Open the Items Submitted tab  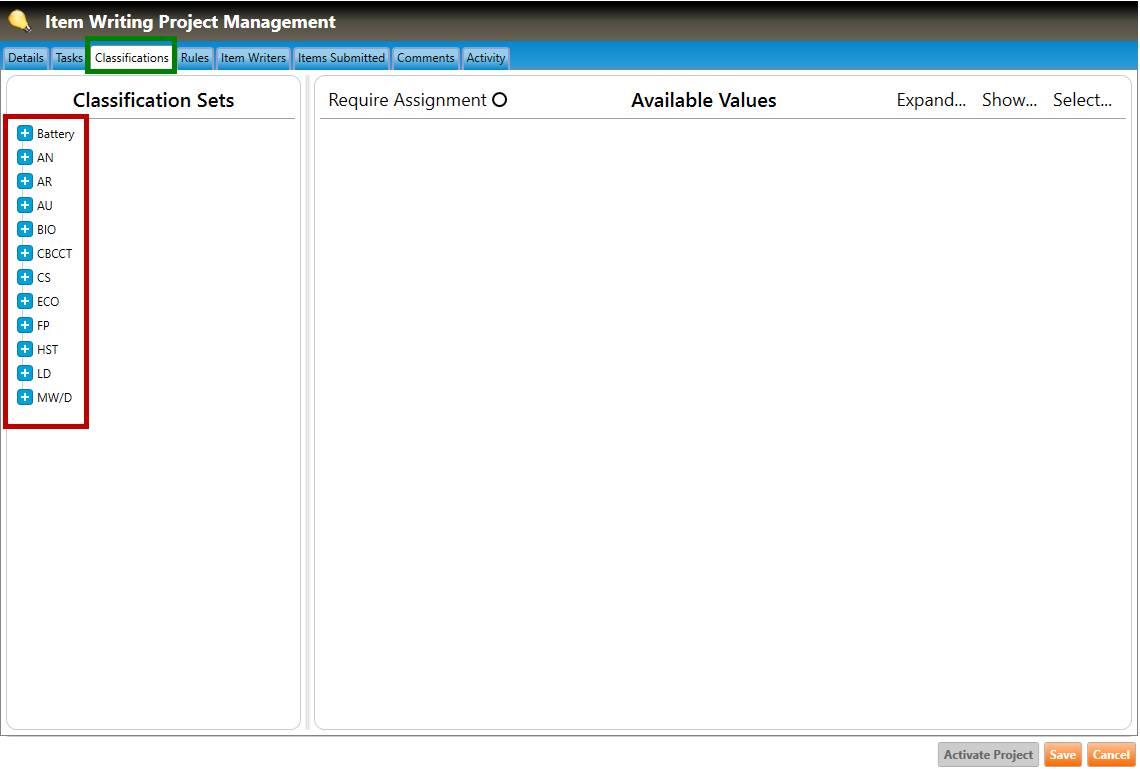click(x=341, y=58)
